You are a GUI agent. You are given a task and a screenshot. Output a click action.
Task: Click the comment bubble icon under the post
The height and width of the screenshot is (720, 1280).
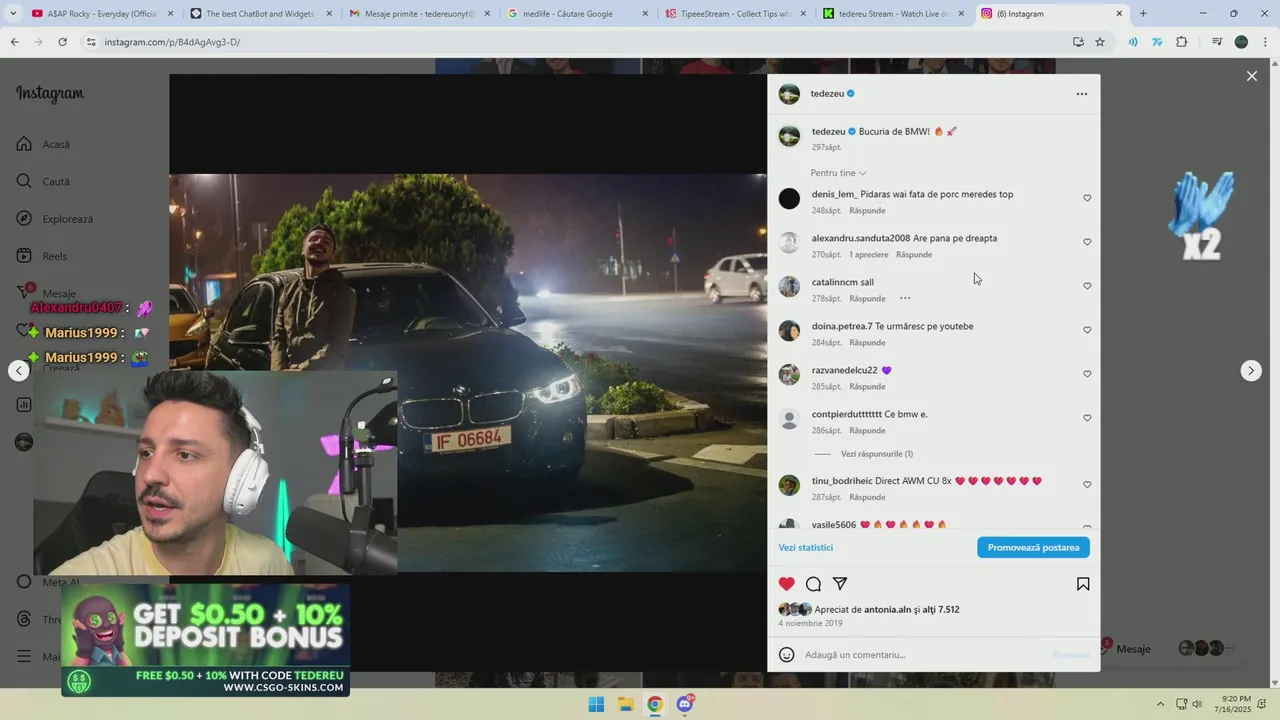814,584
